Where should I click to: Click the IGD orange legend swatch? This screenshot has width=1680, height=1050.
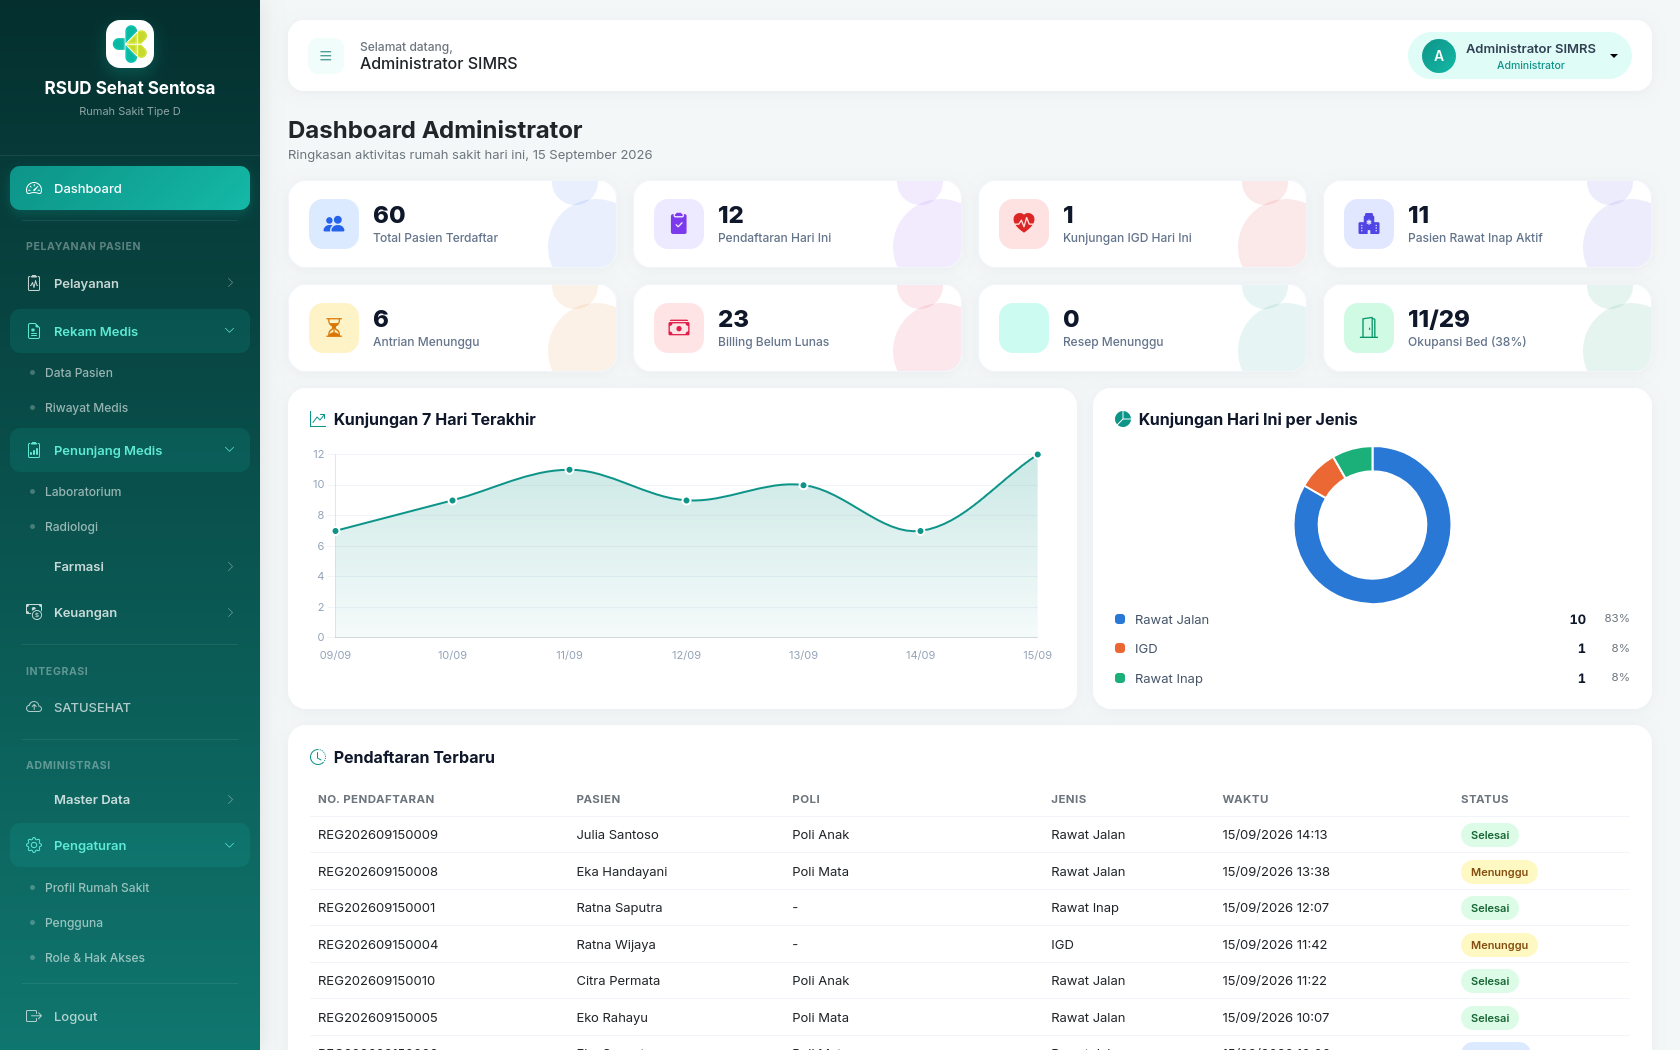(x=1120, y=648)
